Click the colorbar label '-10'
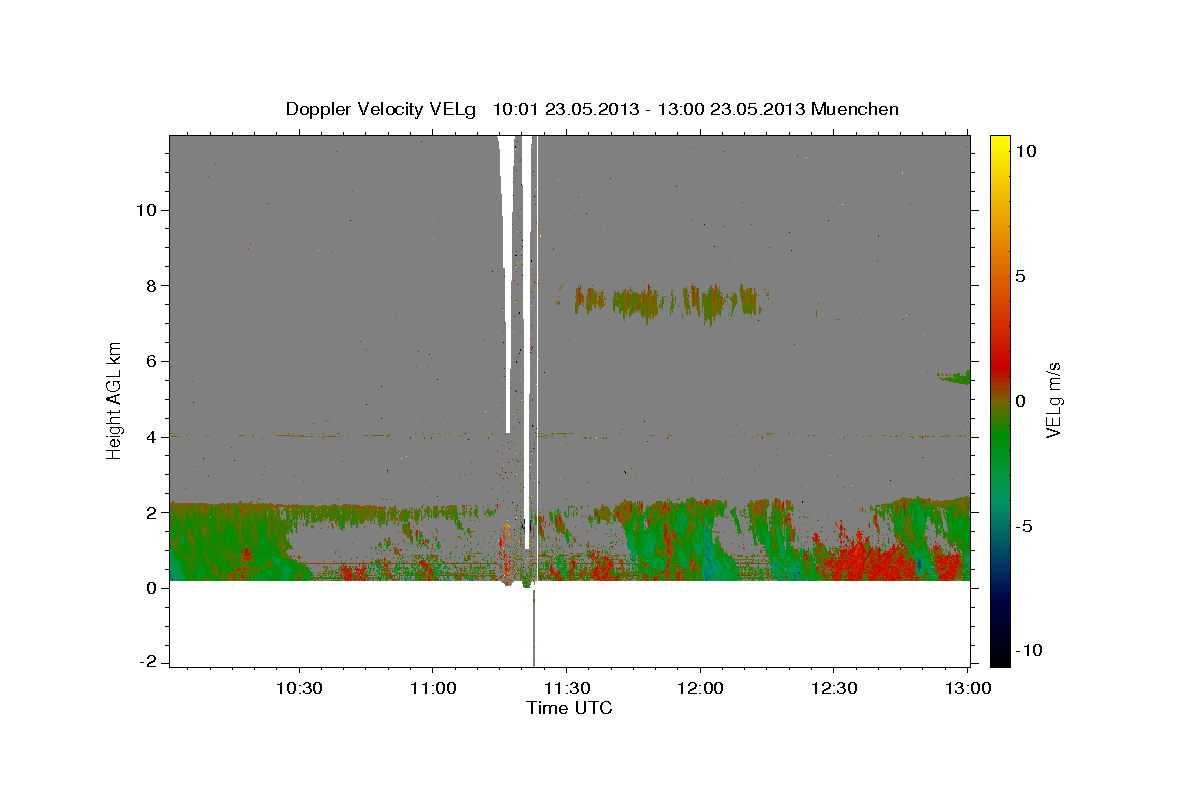 click(1029, 650)
